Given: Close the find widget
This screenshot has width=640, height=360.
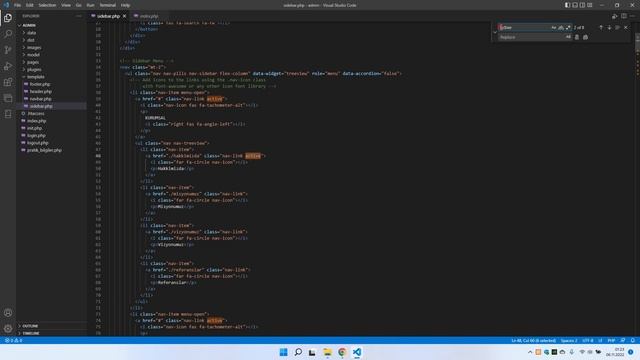Looking at the screenshot, I should 626,27.
